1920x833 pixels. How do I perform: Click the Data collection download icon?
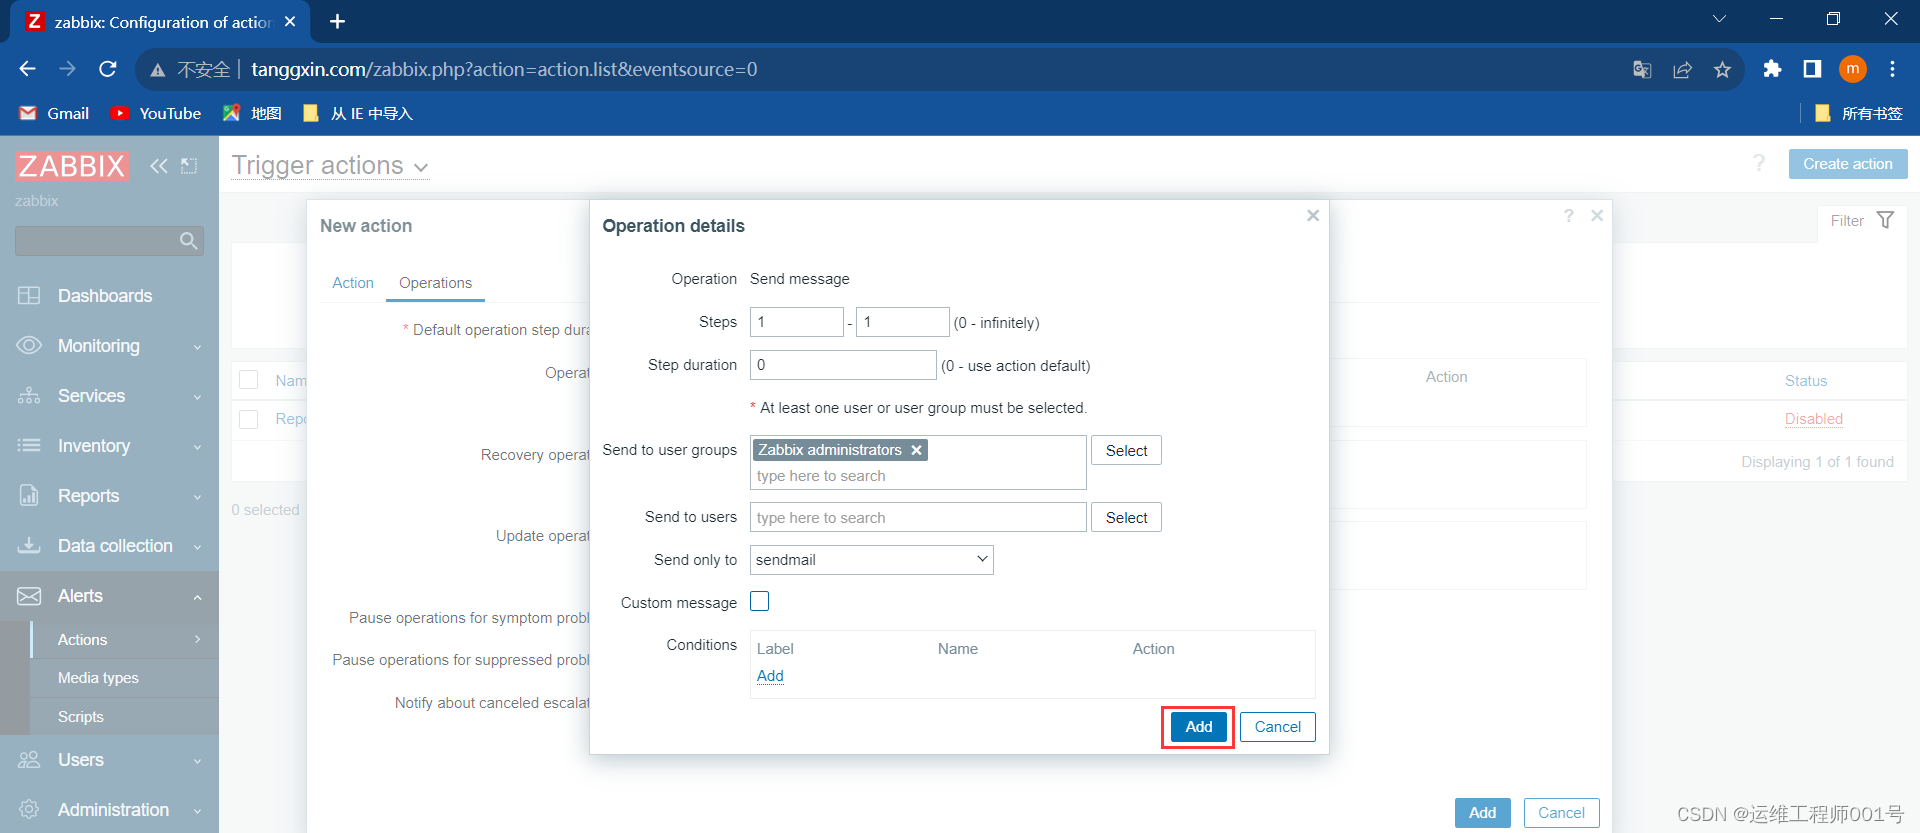click(29, 546)
